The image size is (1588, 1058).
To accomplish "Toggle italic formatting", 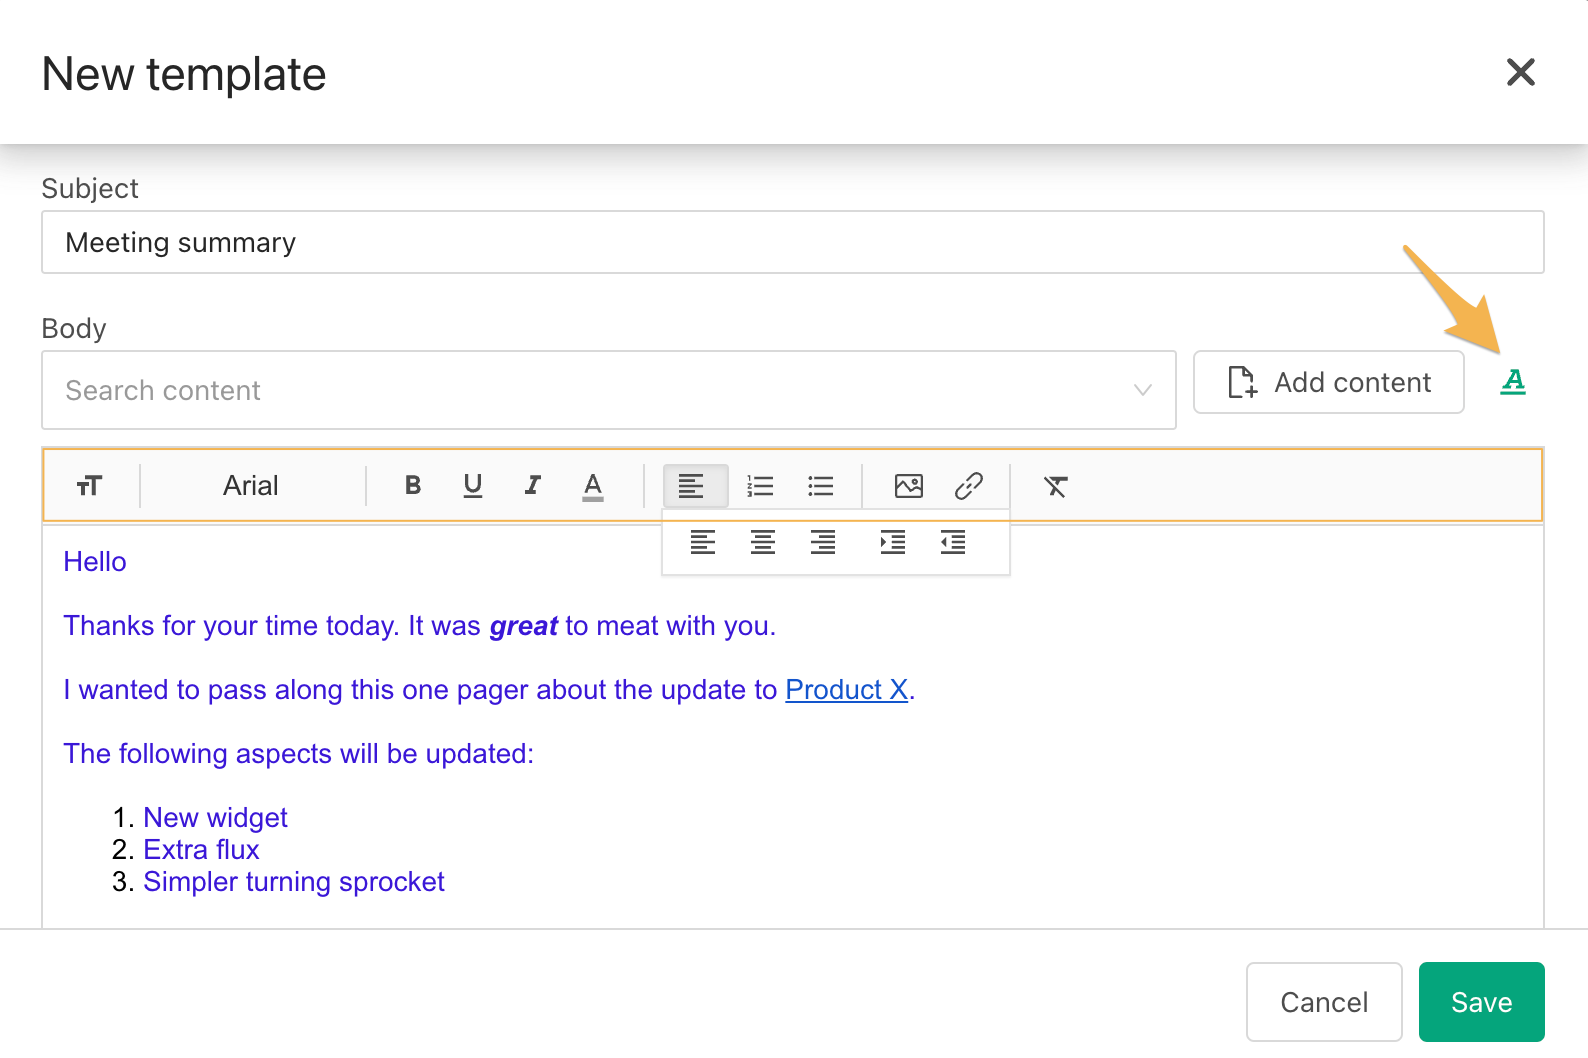I will point(533,486).
